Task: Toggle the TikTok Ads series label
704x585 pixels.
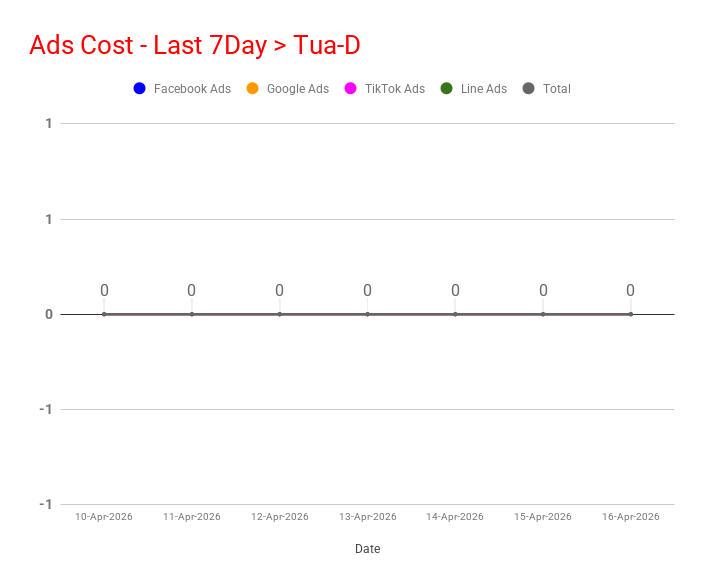Action: [394, 89]
